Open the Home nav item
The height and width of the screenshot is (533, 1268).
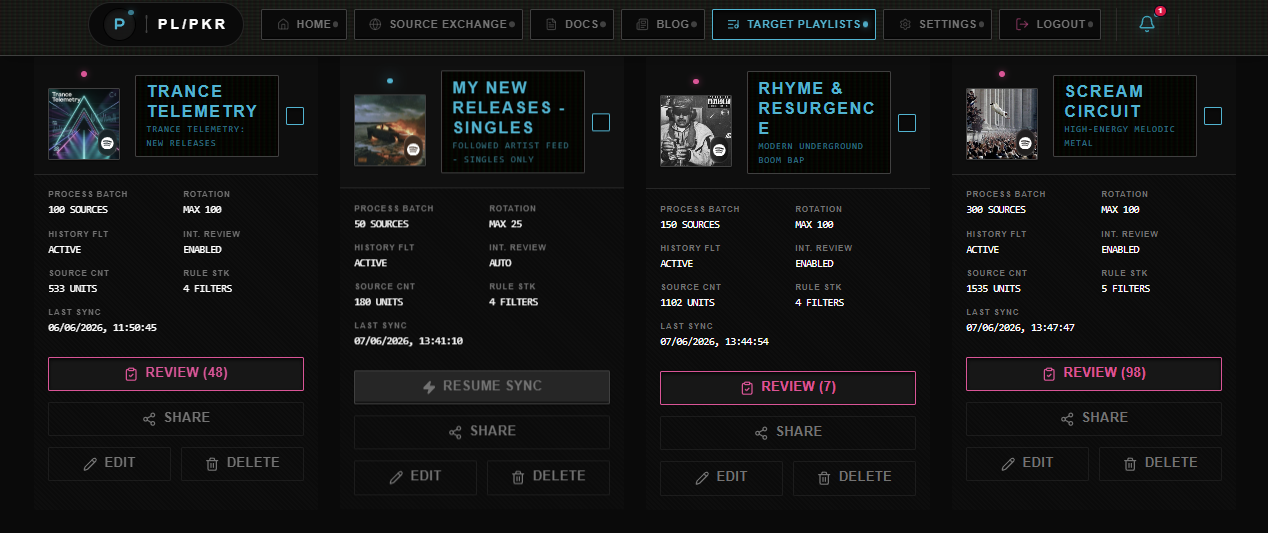click(305, 24)
